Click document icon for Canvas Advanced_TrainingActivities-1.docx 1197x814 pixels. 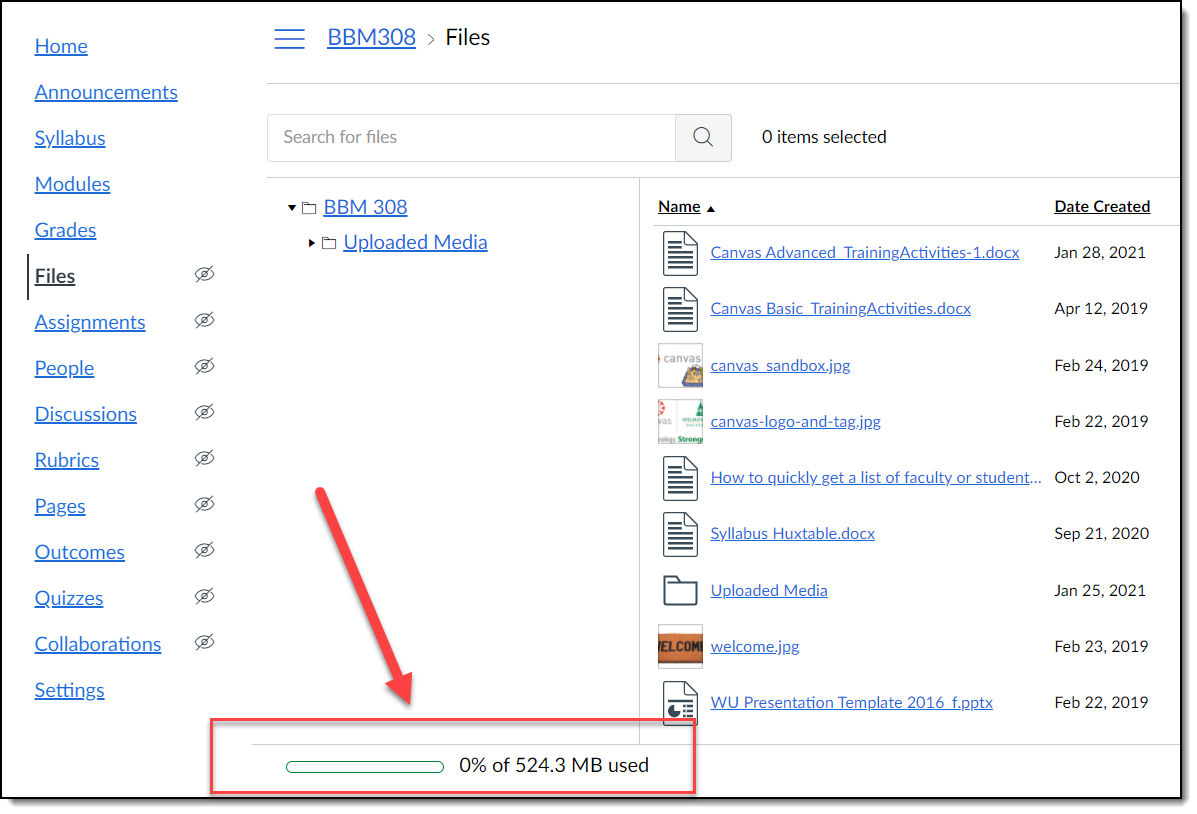coord(679,254)
